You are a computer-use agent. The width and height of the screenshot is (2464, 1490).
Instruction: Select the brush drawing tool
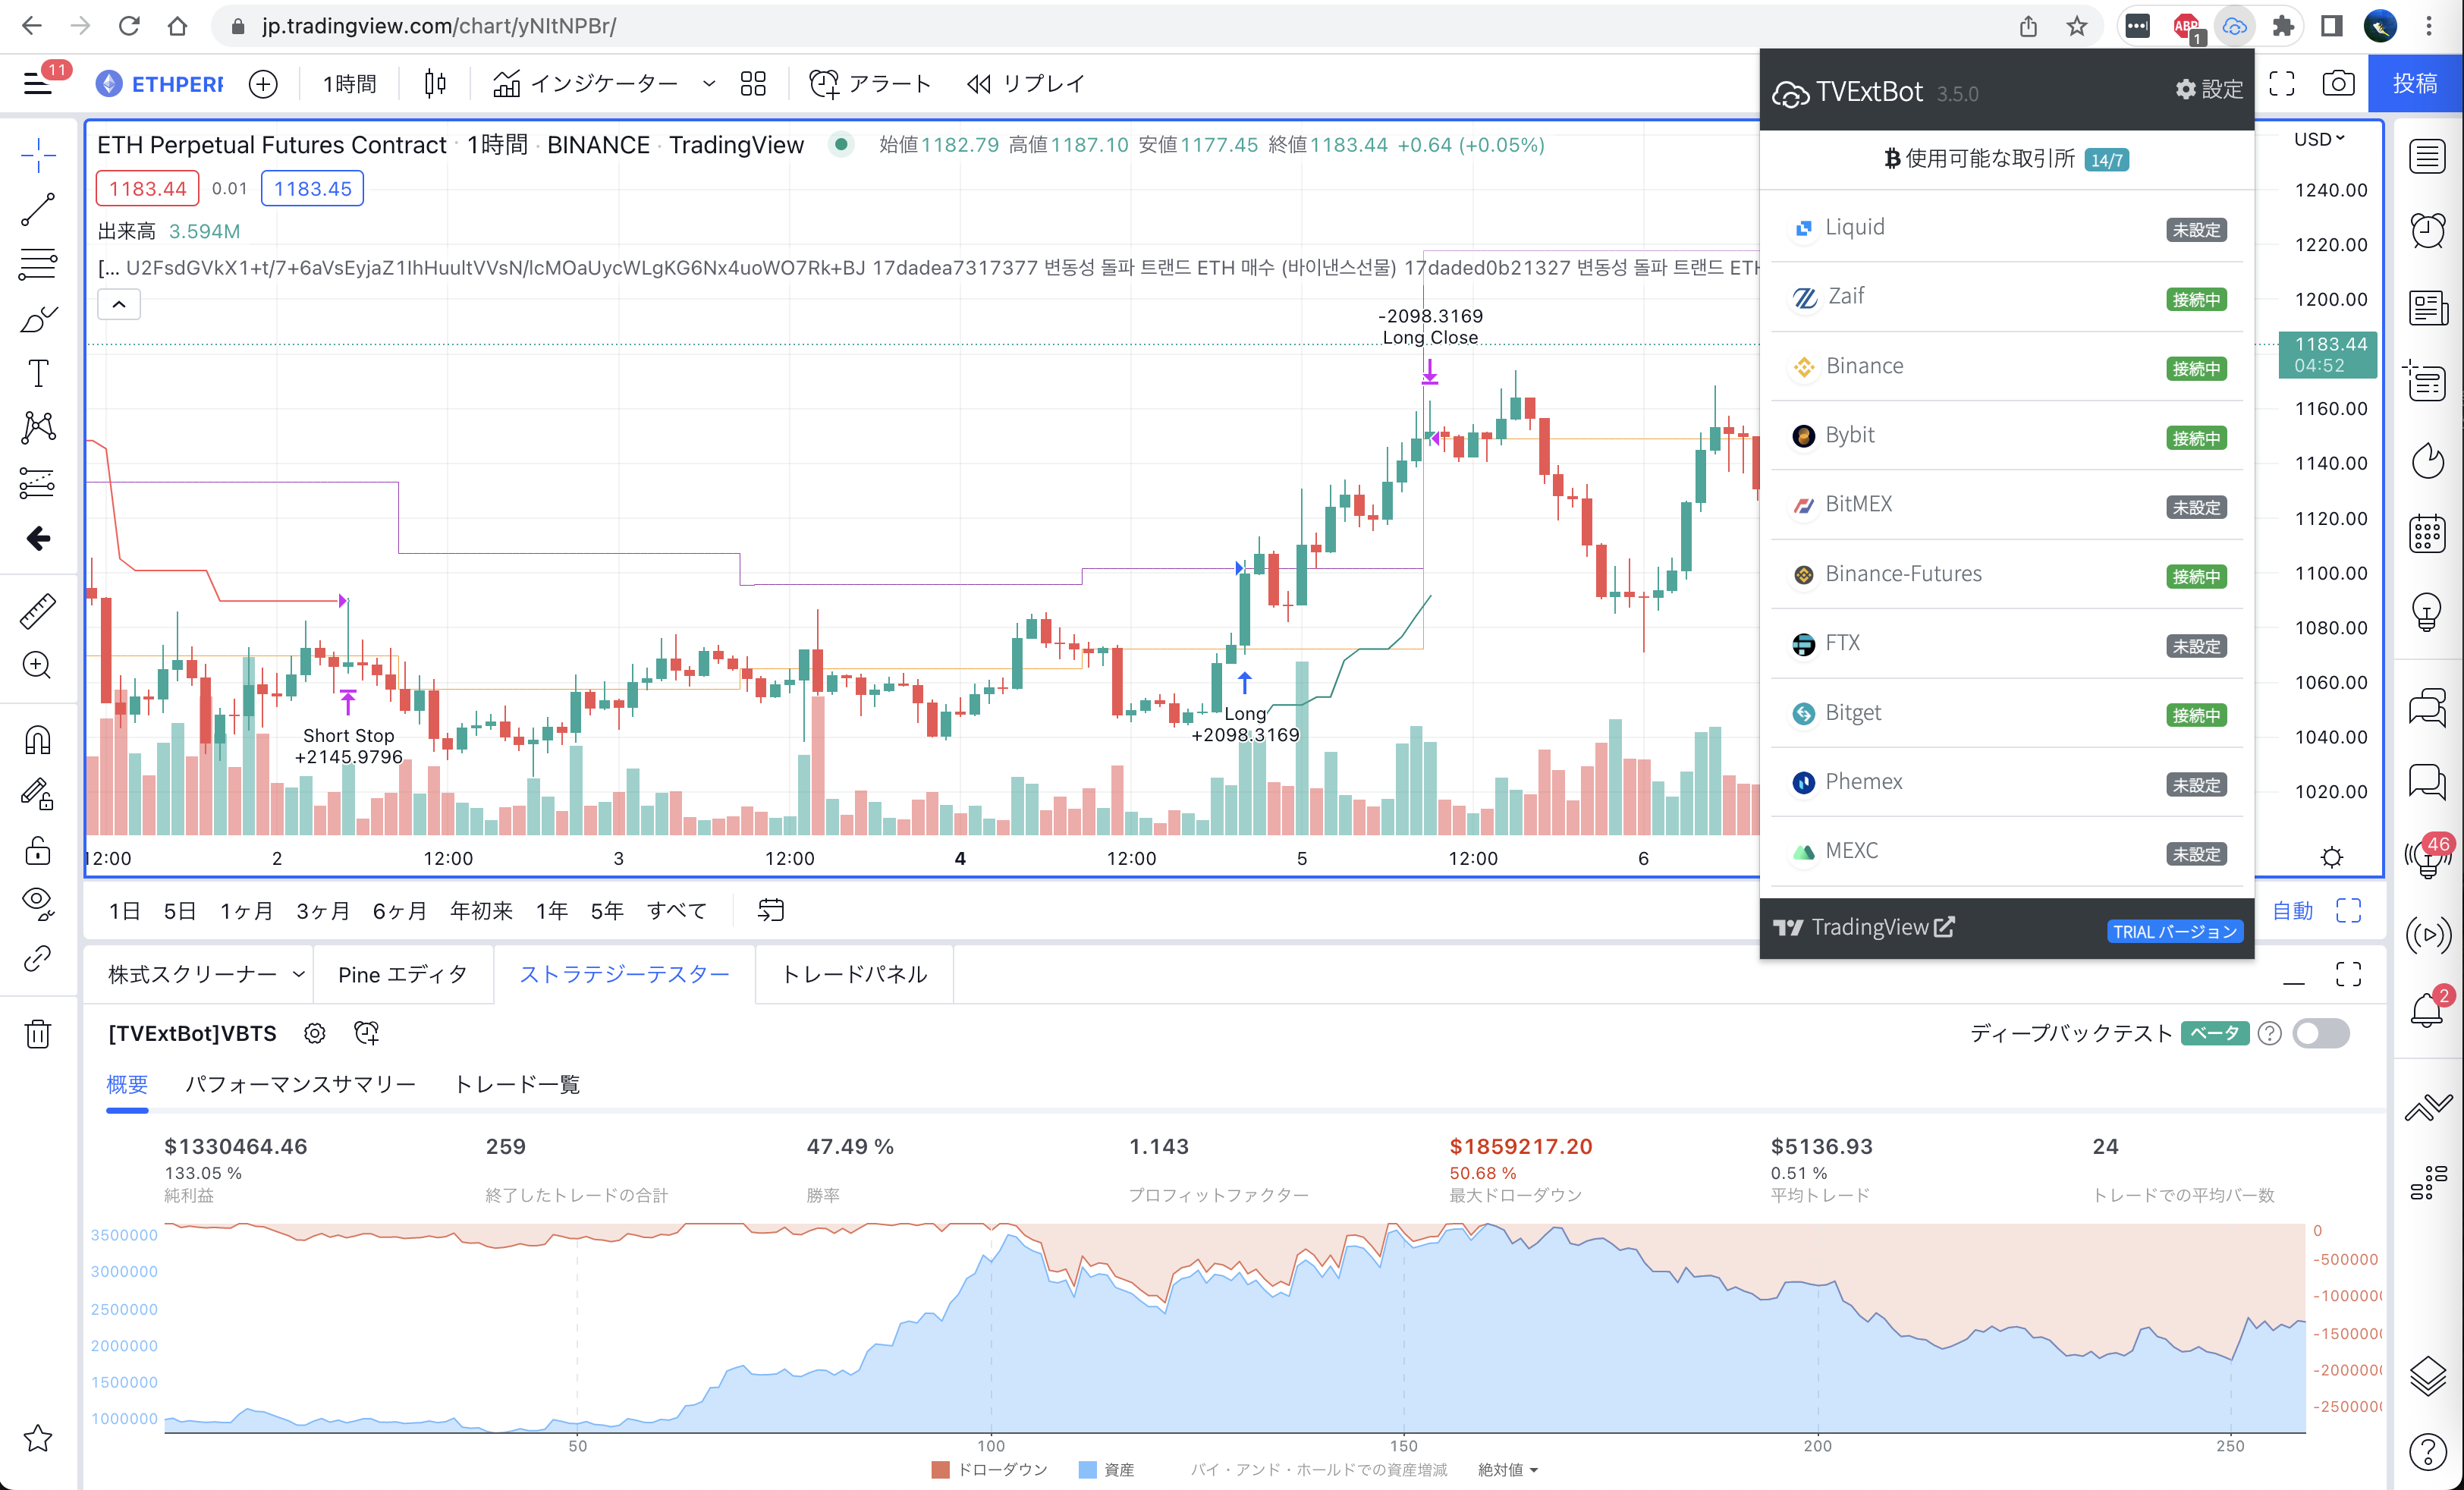(x=38, y=319)
